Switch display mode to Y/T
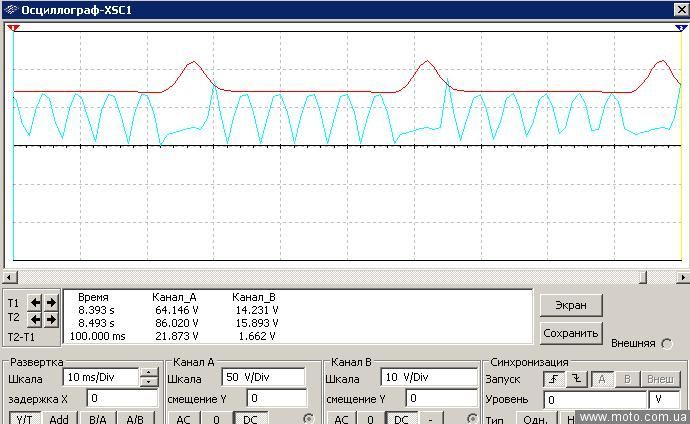This screenshot has width=690, height=424. (x=24, y=418)
